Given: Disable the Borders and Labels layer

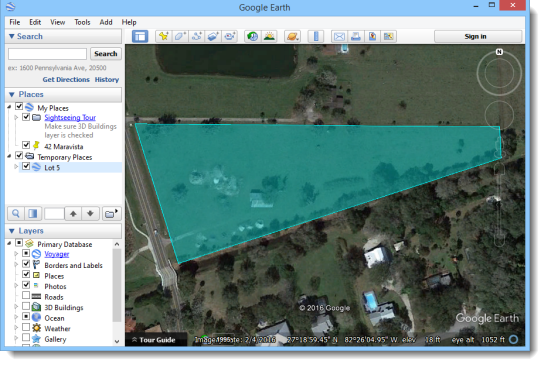Looking at the screenshot, I should tap(26, 264).
